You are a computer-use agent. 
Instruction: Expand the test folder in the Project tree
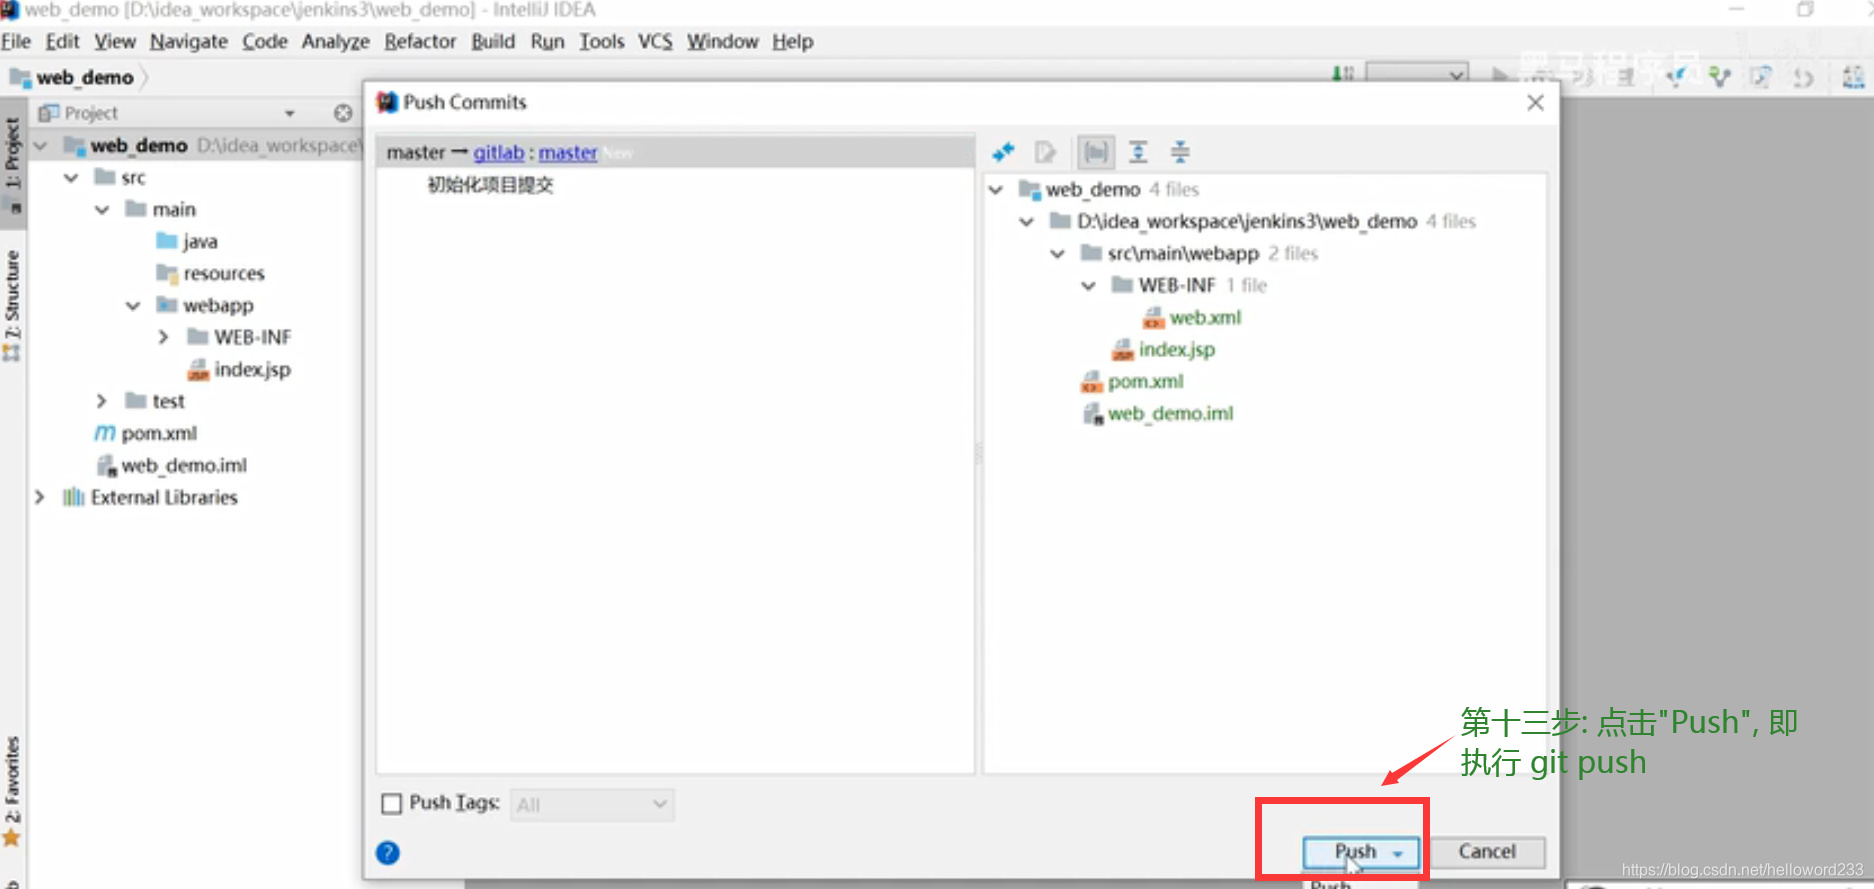102,402
